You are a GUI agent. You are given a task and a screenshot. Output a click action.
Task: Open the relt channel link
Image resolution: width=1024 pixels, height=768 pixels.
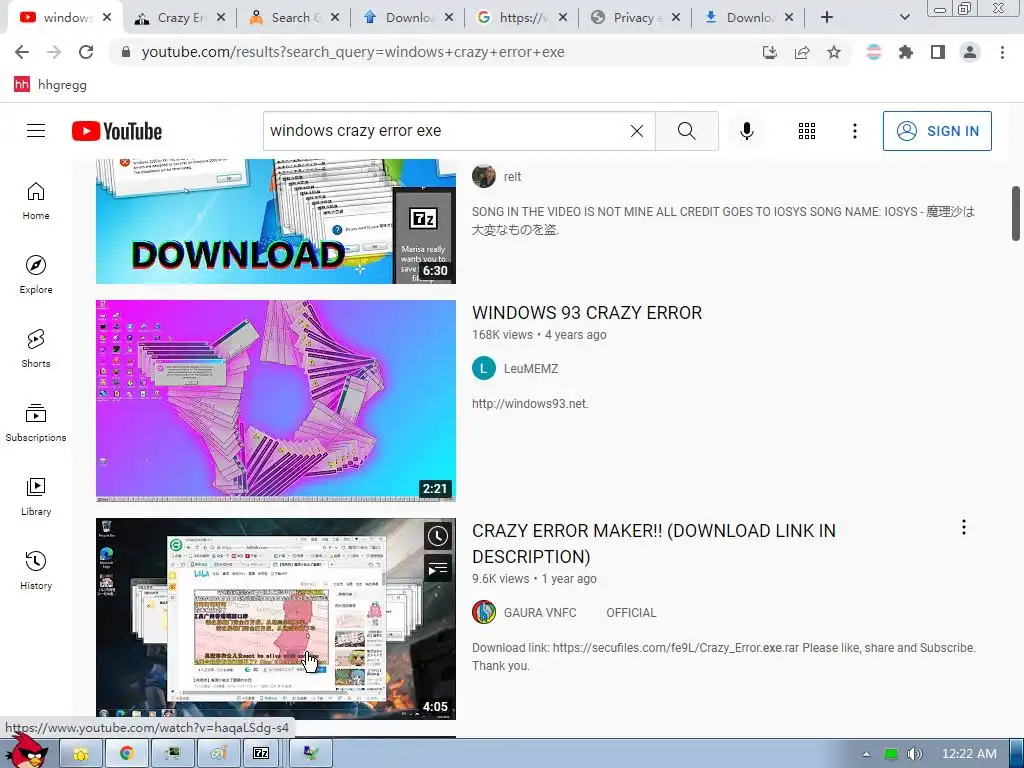tap(512, 176)
